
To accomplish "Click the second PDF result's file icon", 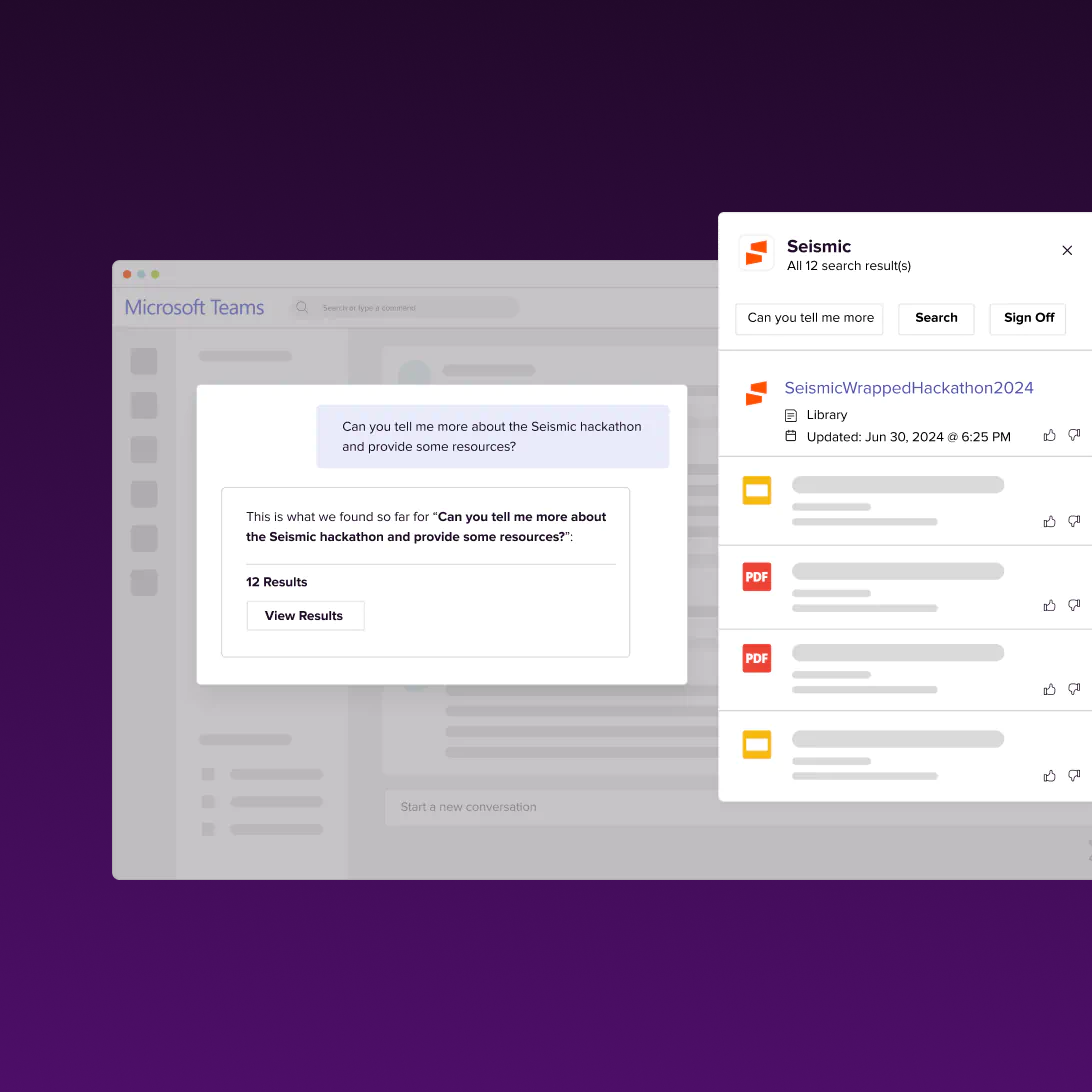I will point(756,658).
